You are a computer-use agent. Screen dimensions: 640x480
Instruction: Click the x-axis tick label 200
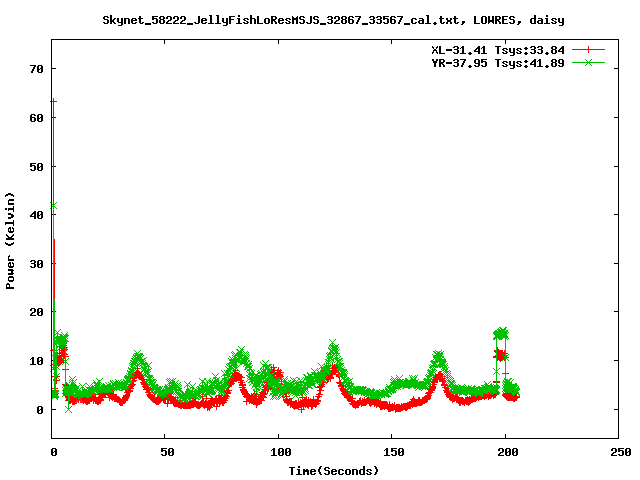click(507, 452)
